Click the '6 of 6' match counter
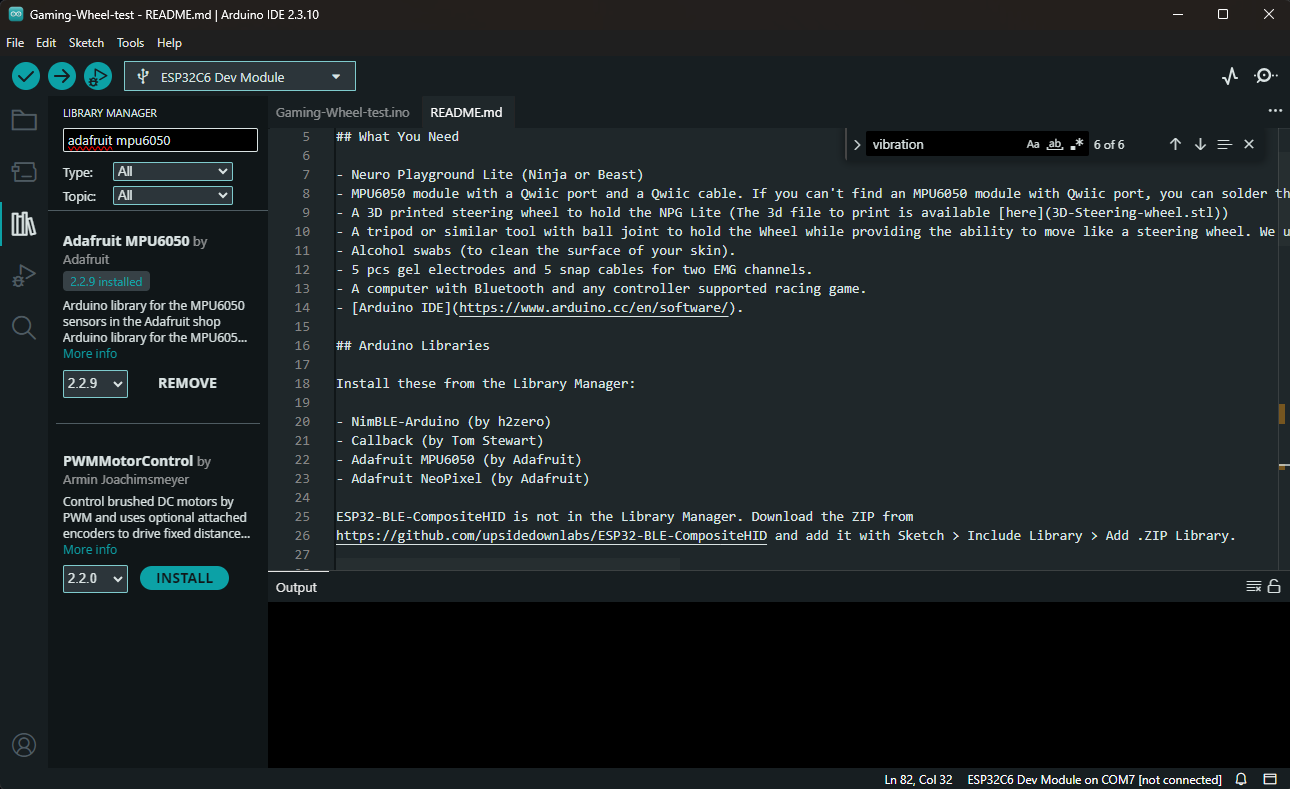 1109,144
